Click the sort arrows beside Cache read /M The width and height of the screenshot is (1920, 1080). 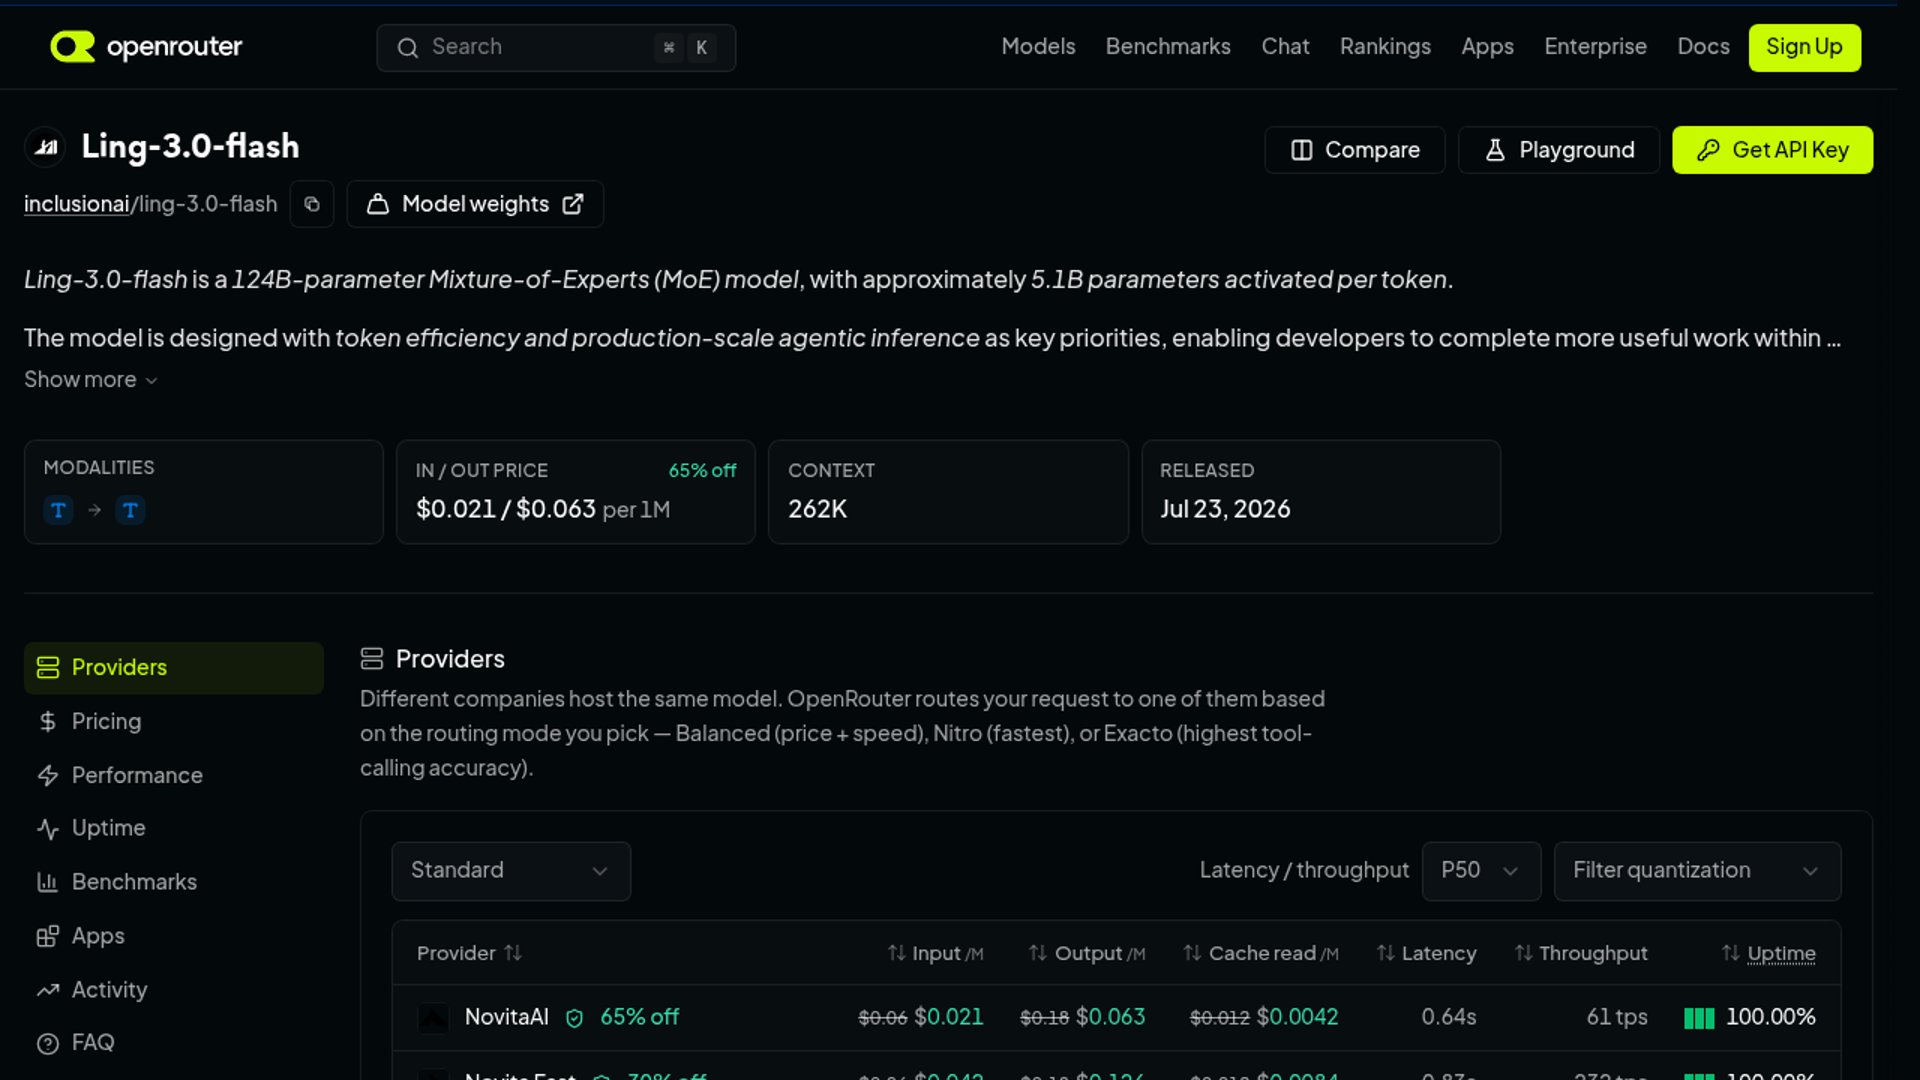(x=1192, y=953)
